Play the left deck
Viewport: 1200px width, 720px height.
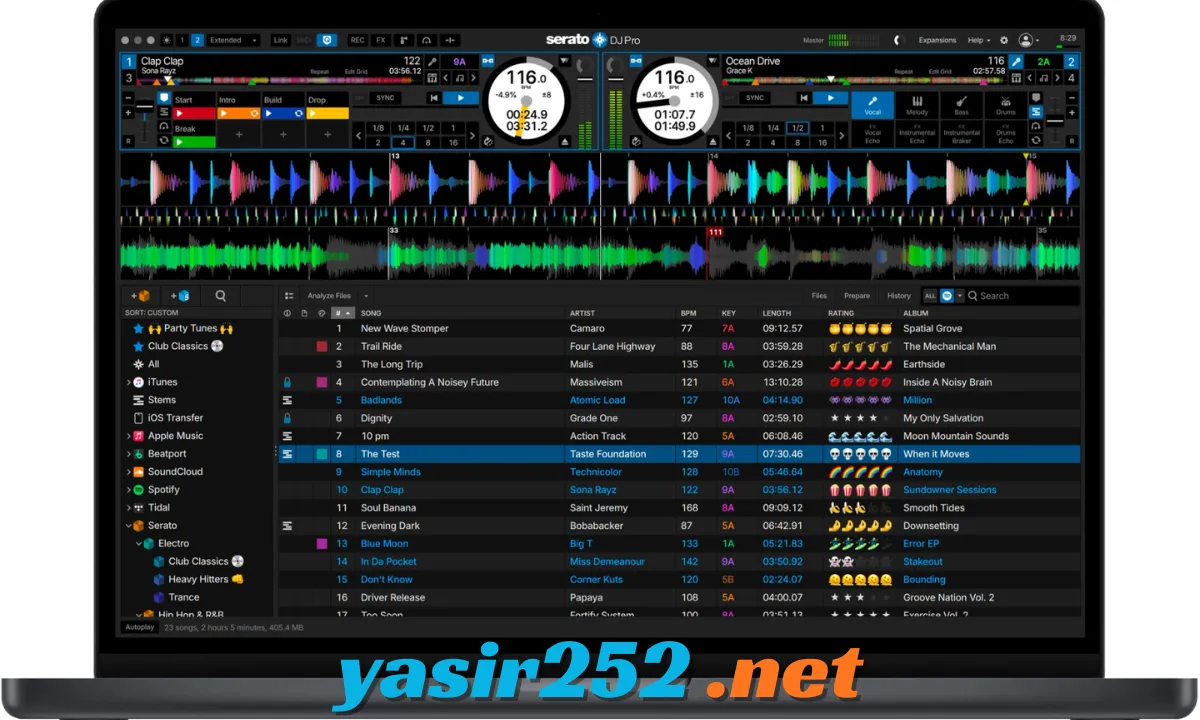[461, 98]
